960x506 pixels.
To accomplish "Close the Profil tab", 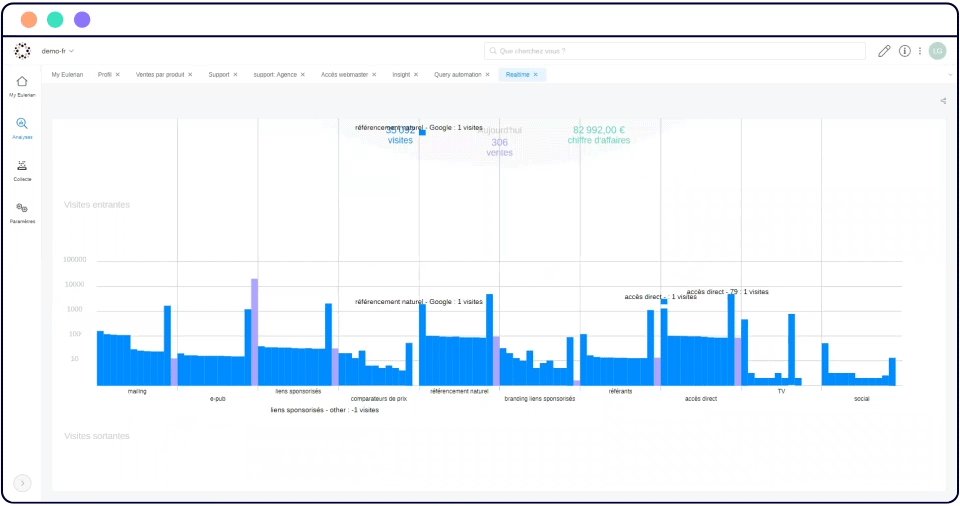I will (118, 75).
